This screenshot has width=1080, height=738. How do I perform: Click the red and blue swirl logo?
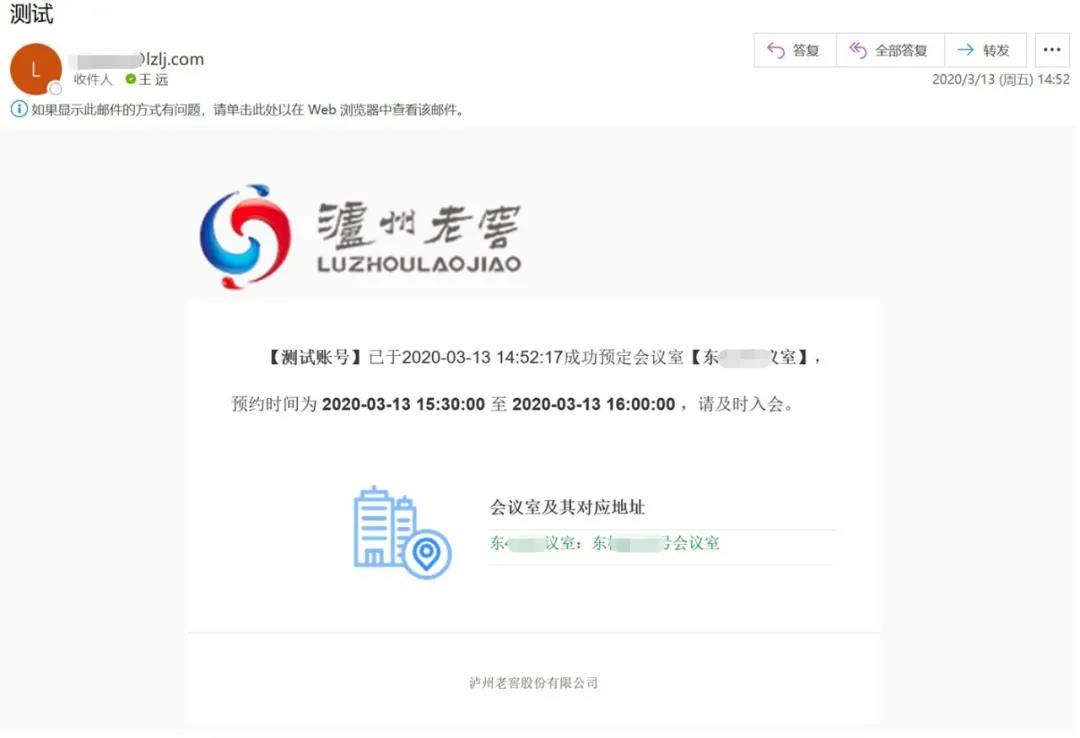point(246,237)
